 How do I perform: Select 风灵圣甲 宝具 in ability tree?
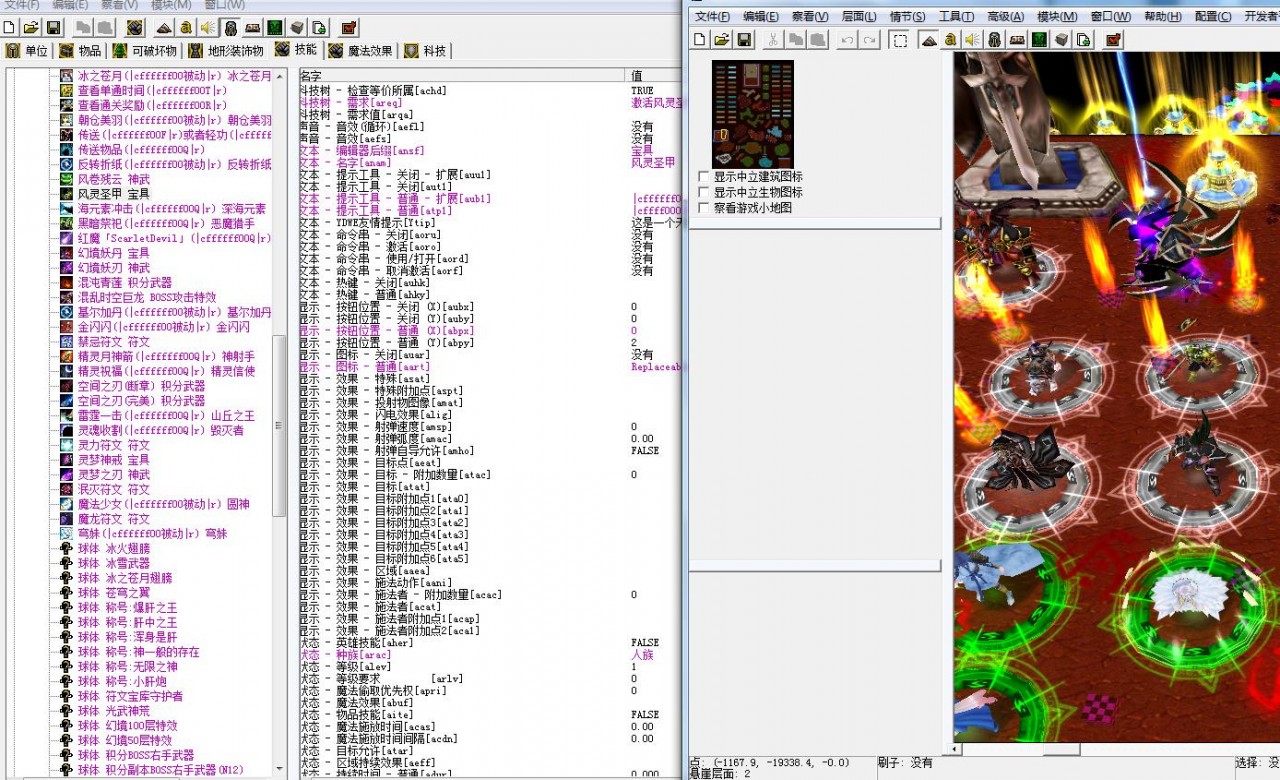113,194
